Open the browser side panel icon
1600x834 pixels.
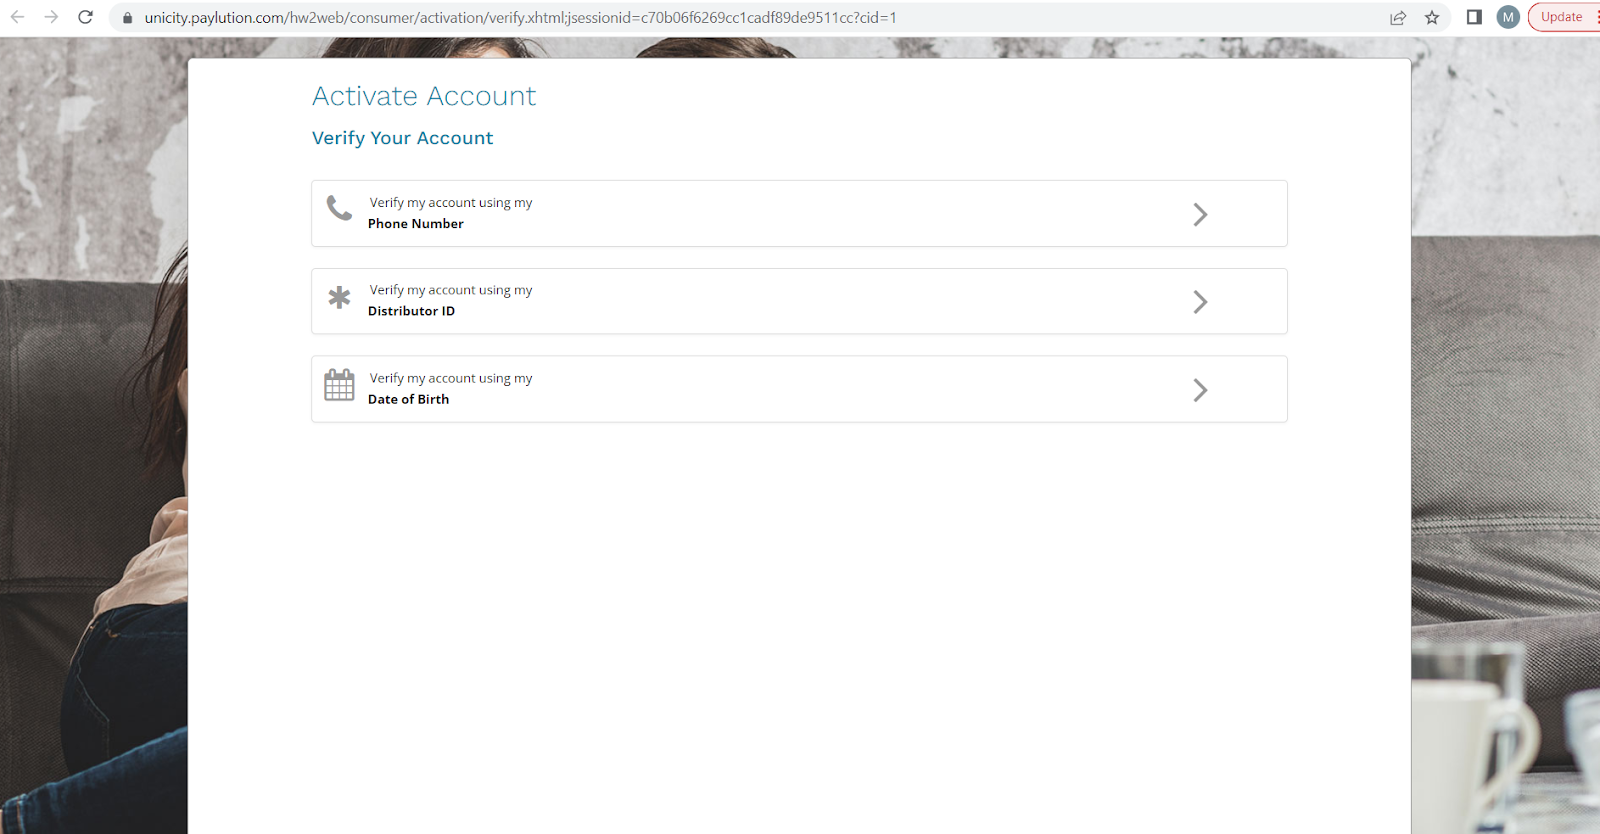(x=1474, y=17)
